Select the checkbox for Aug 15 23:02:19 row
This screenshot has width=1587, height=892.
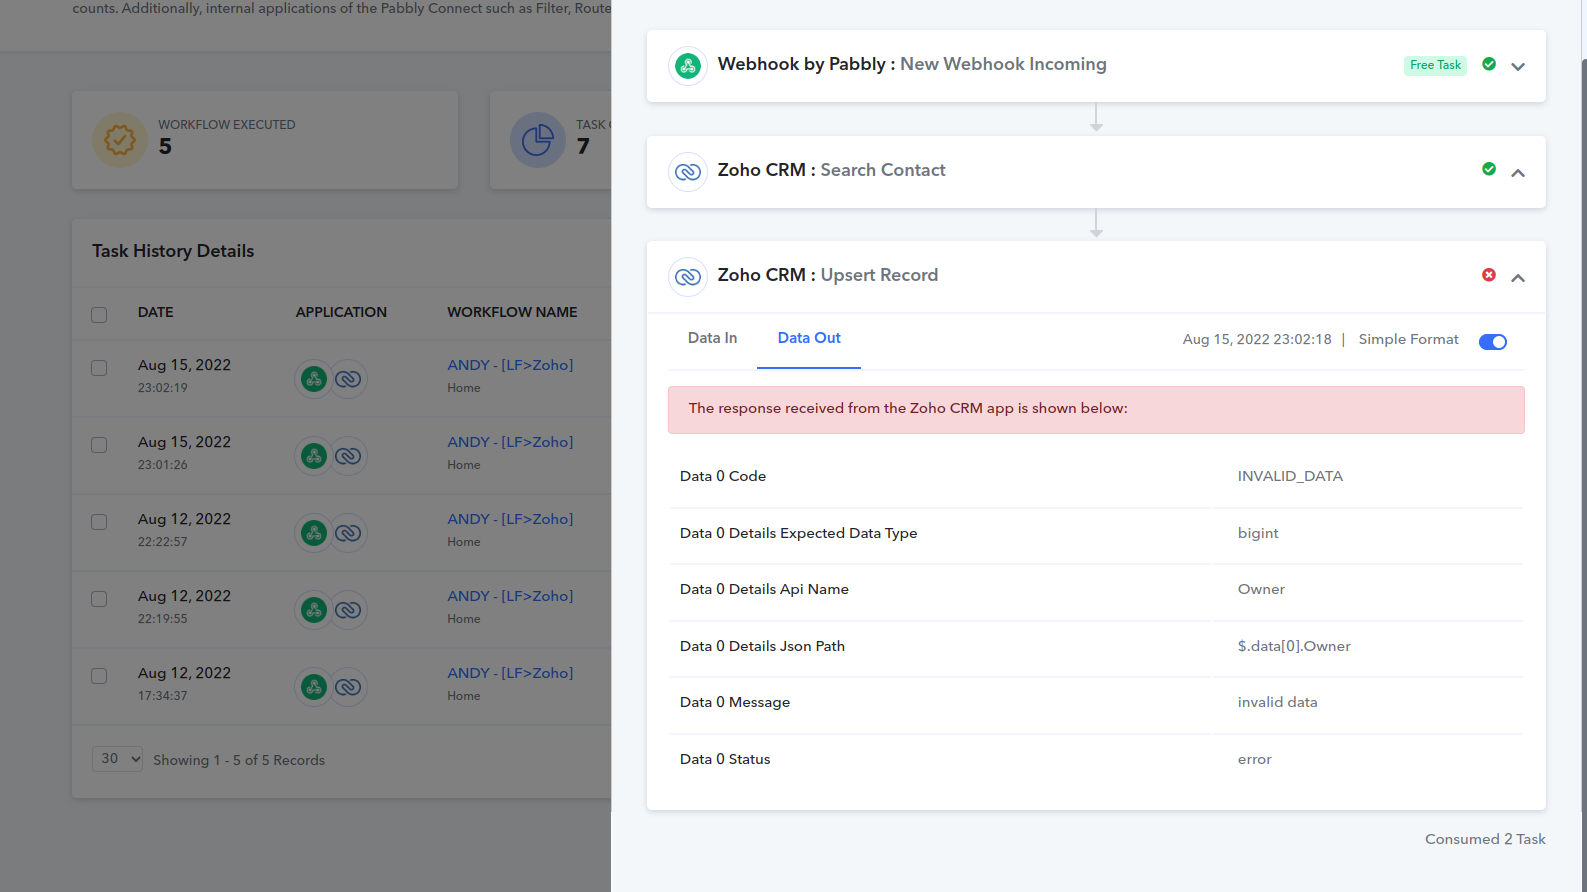[x=99, y=368]
